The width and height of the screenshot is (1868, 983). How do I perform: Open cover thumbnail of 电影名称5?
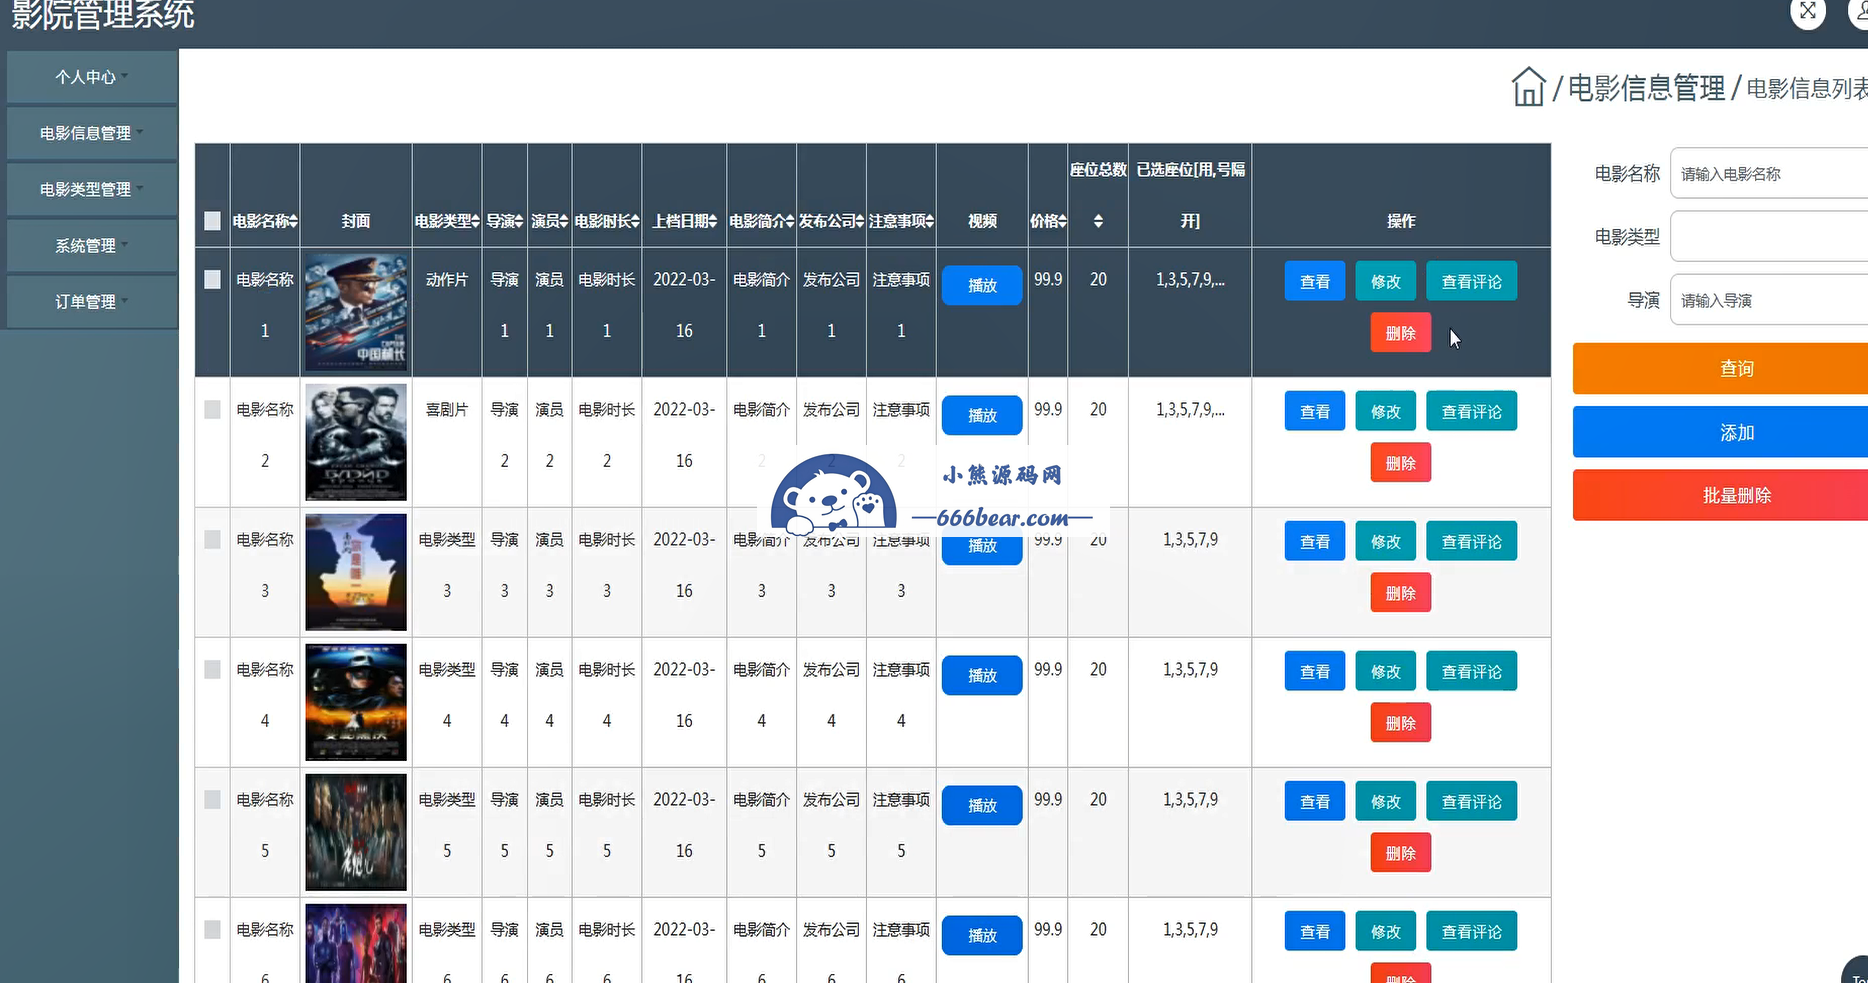(356, 832)
